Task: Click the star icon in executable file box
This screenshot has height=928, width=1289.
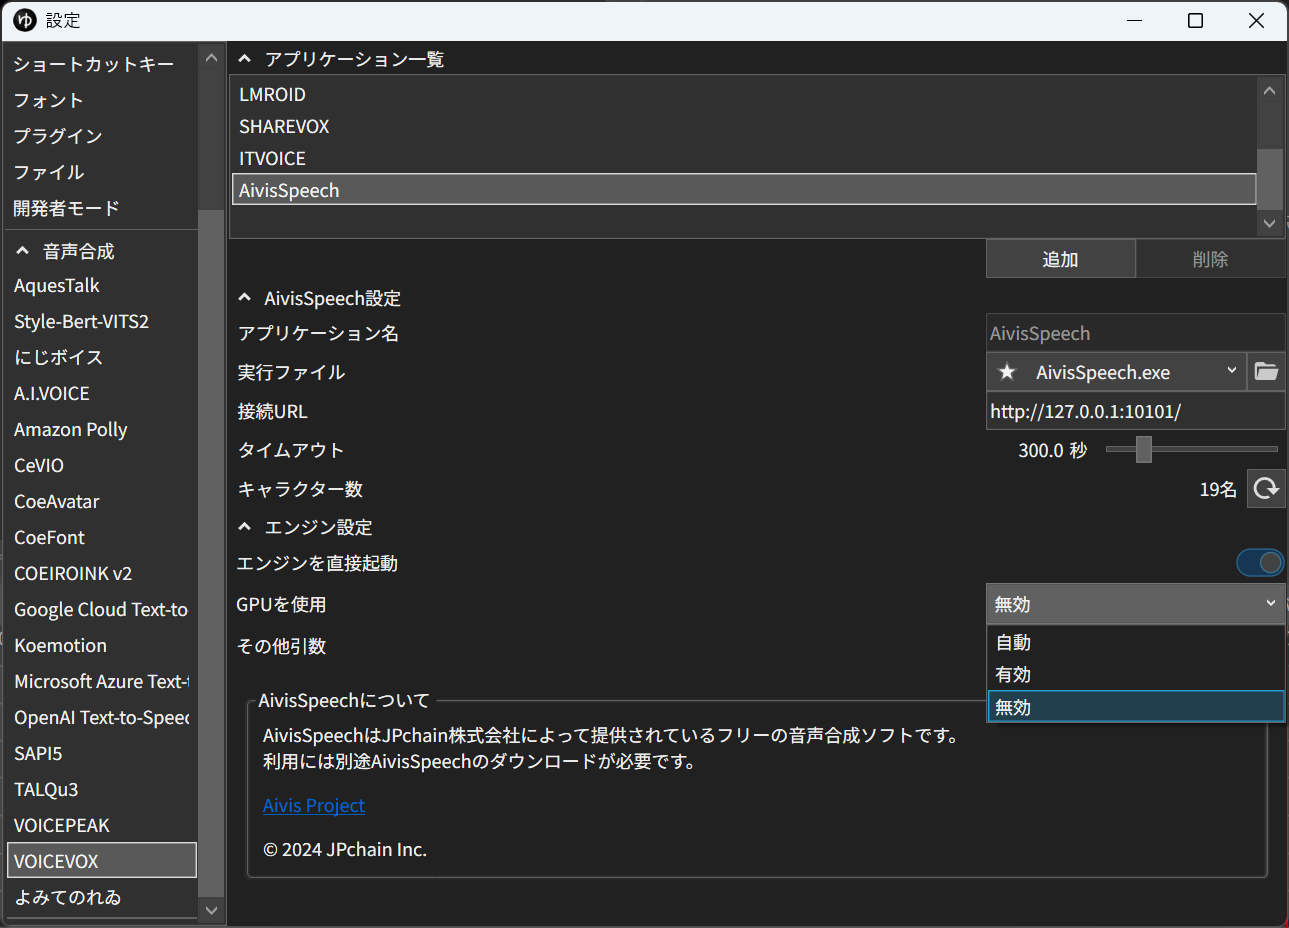Action: tap(1007, 372)
